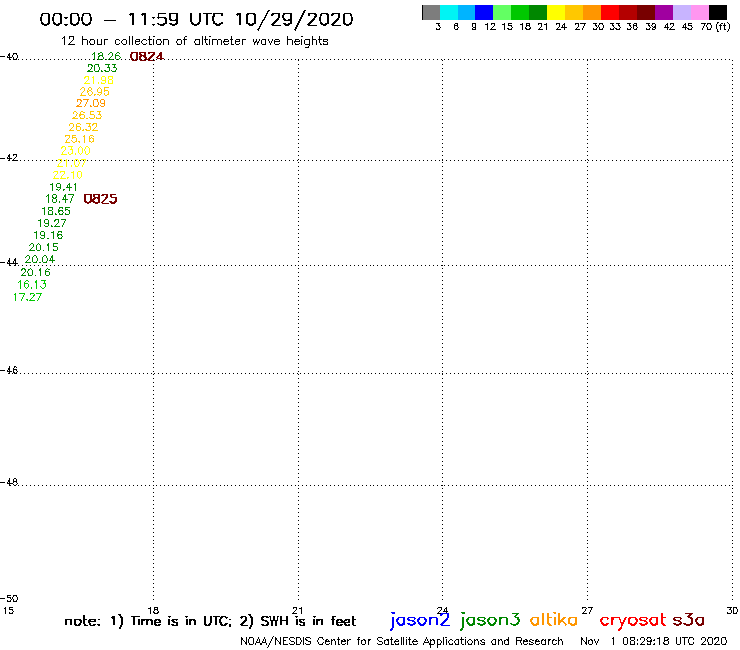Screen dimensions: 740x650
Task: Click the 0824 time stamp label
Action: click(x=147, y=57)
